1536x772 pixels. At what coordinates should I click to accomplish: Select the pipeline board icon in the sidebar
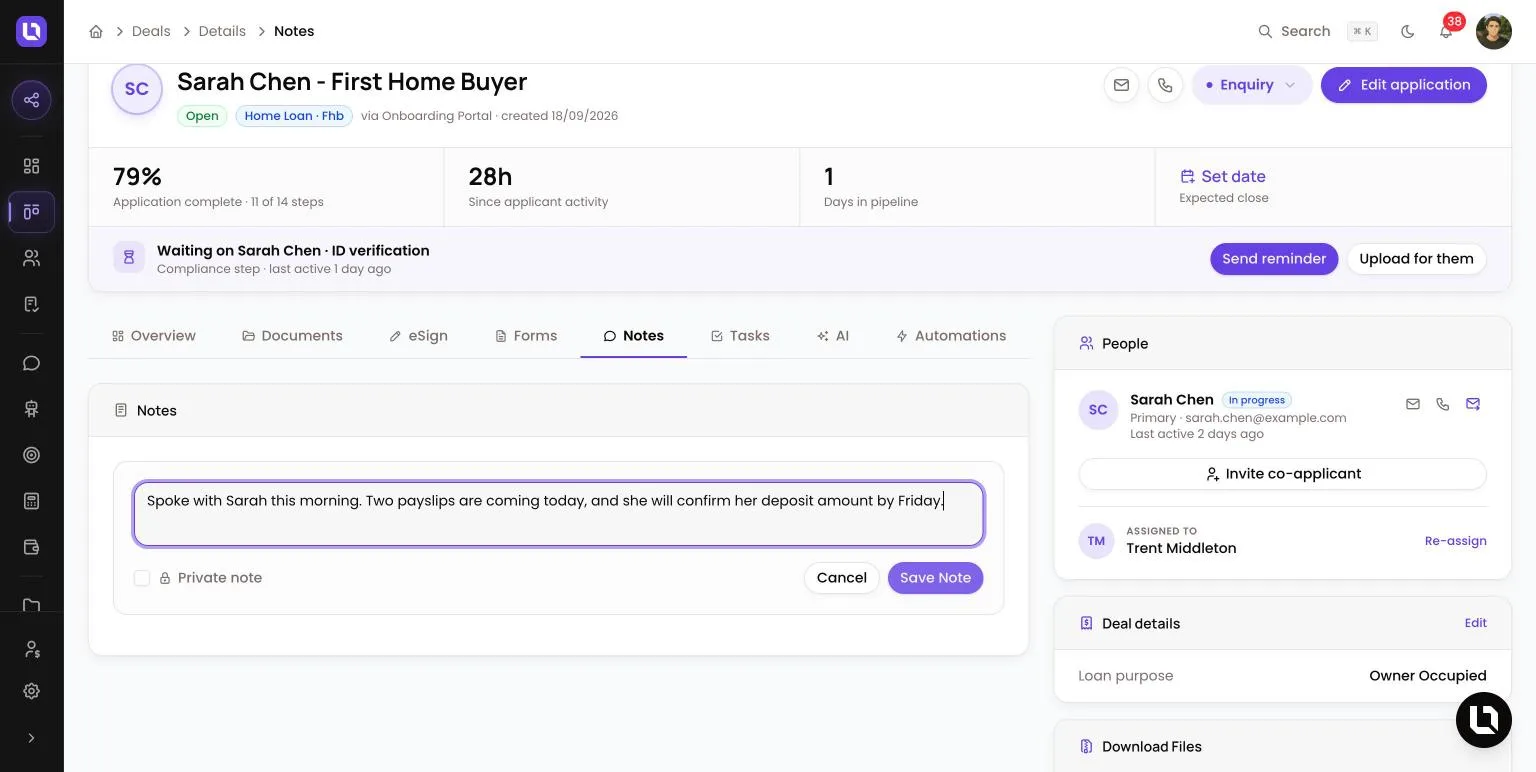[x=31, y=212]
